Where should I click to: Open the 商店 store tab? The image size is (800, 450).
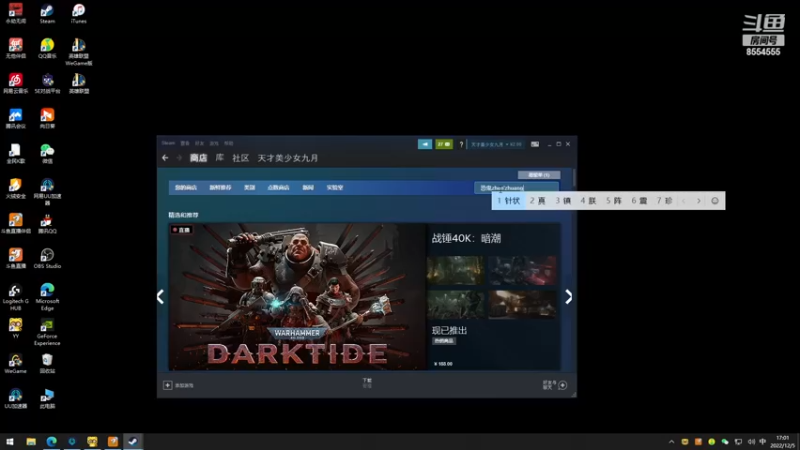pyautogui.click(x=198, y=158)
